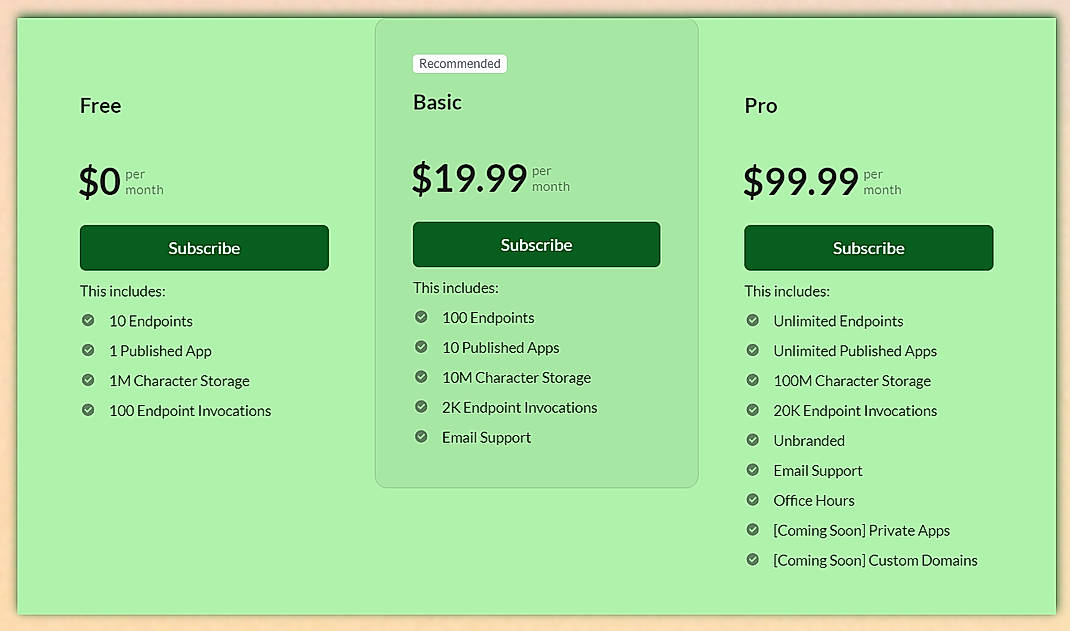The width and height of the screenshot is (1070, 631).
Task: Click the Recommended badge
Action: [x=459, y=63]
